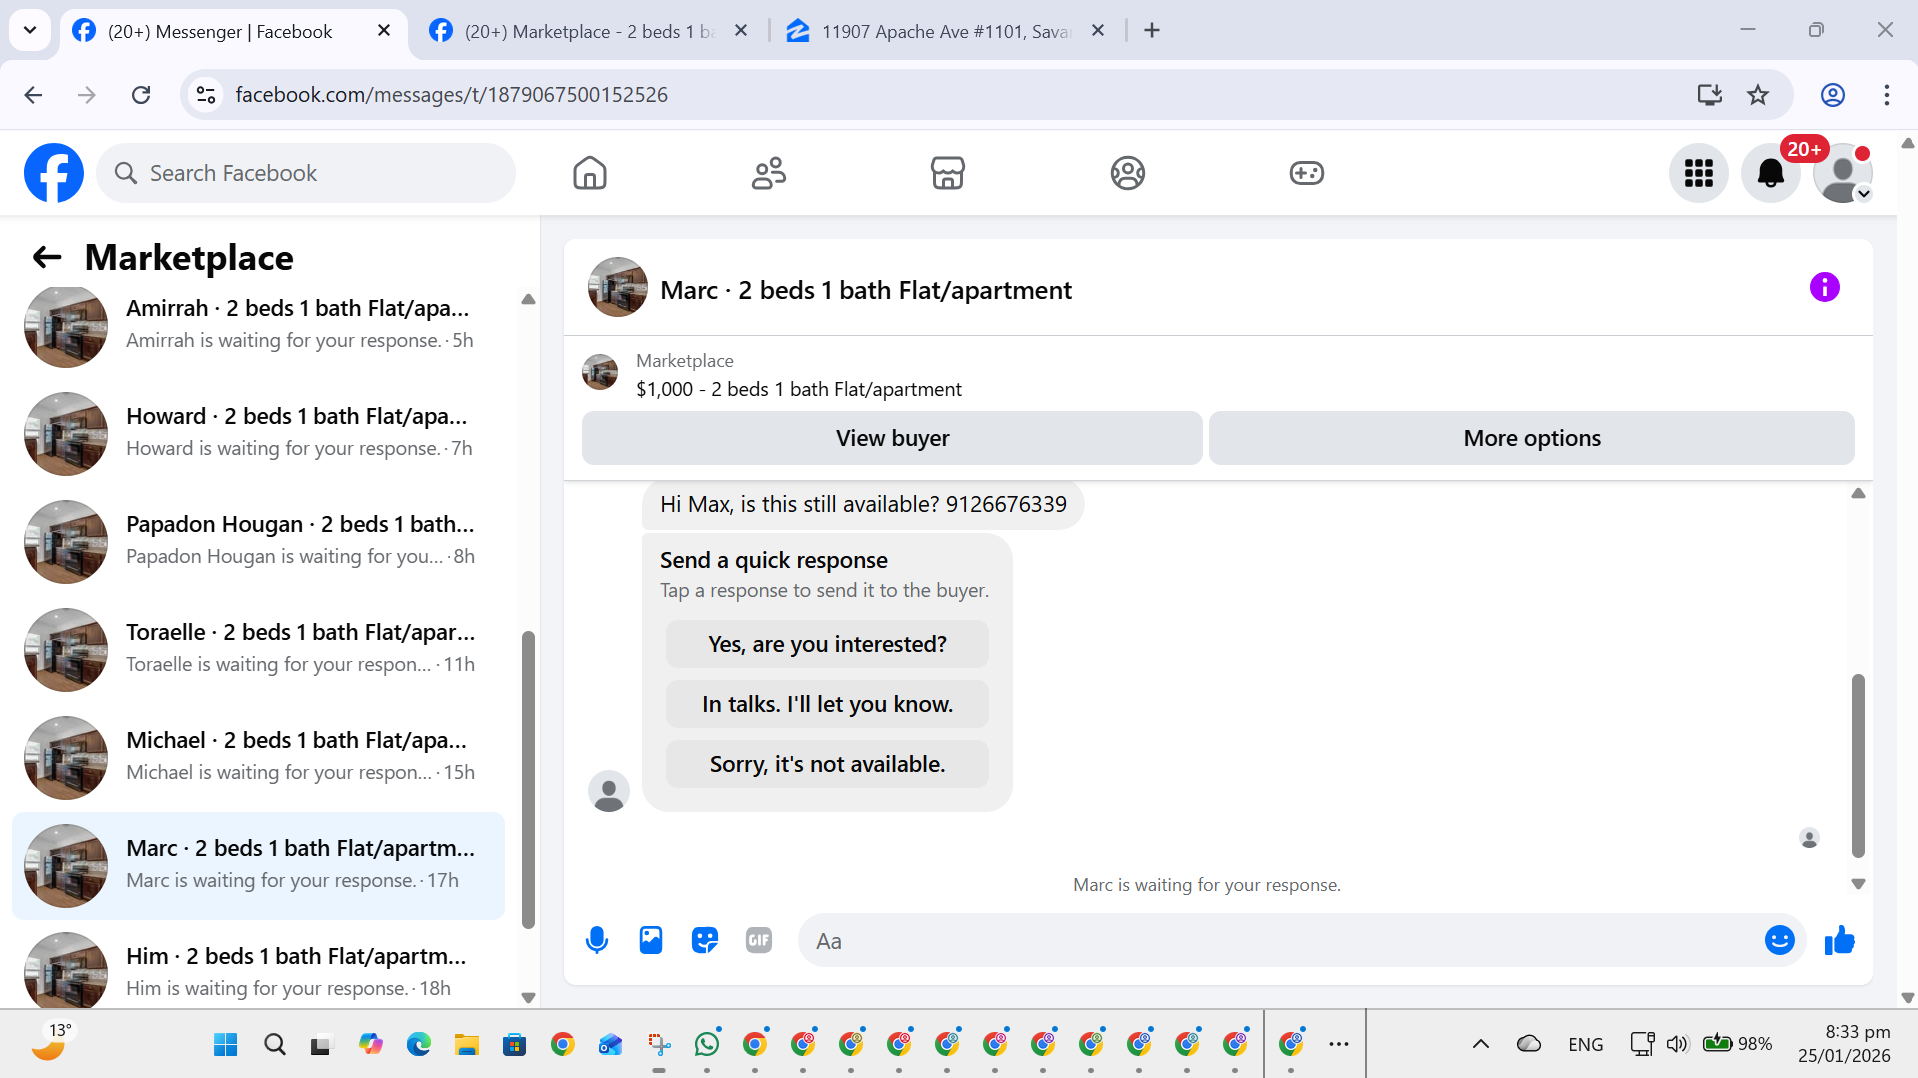
Task: Click the Search Facebook field
Action: 306,173
